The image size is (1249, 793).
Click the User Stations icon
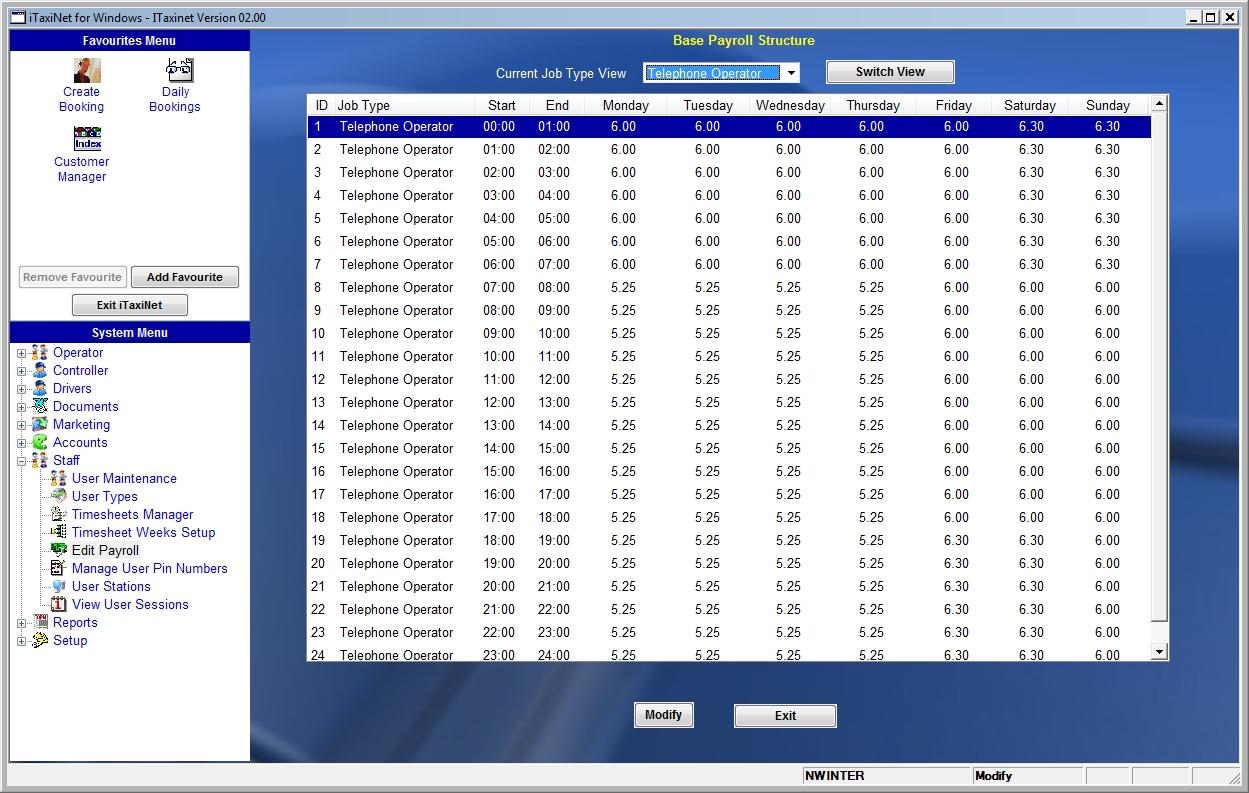pyautogui.click(x=58, y=587)
